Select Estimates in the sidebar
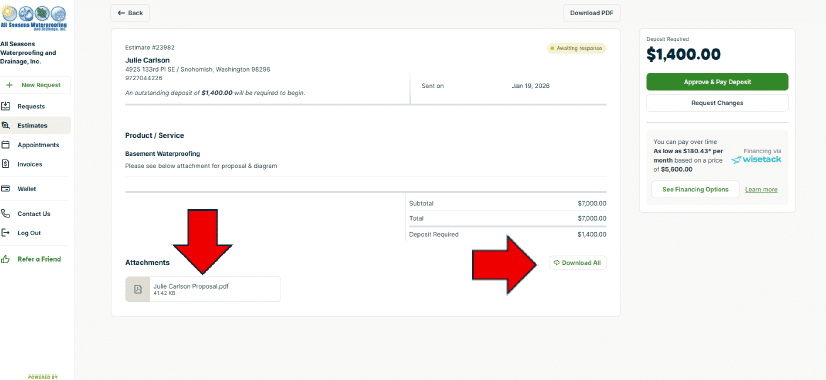 tap(35, 125)
